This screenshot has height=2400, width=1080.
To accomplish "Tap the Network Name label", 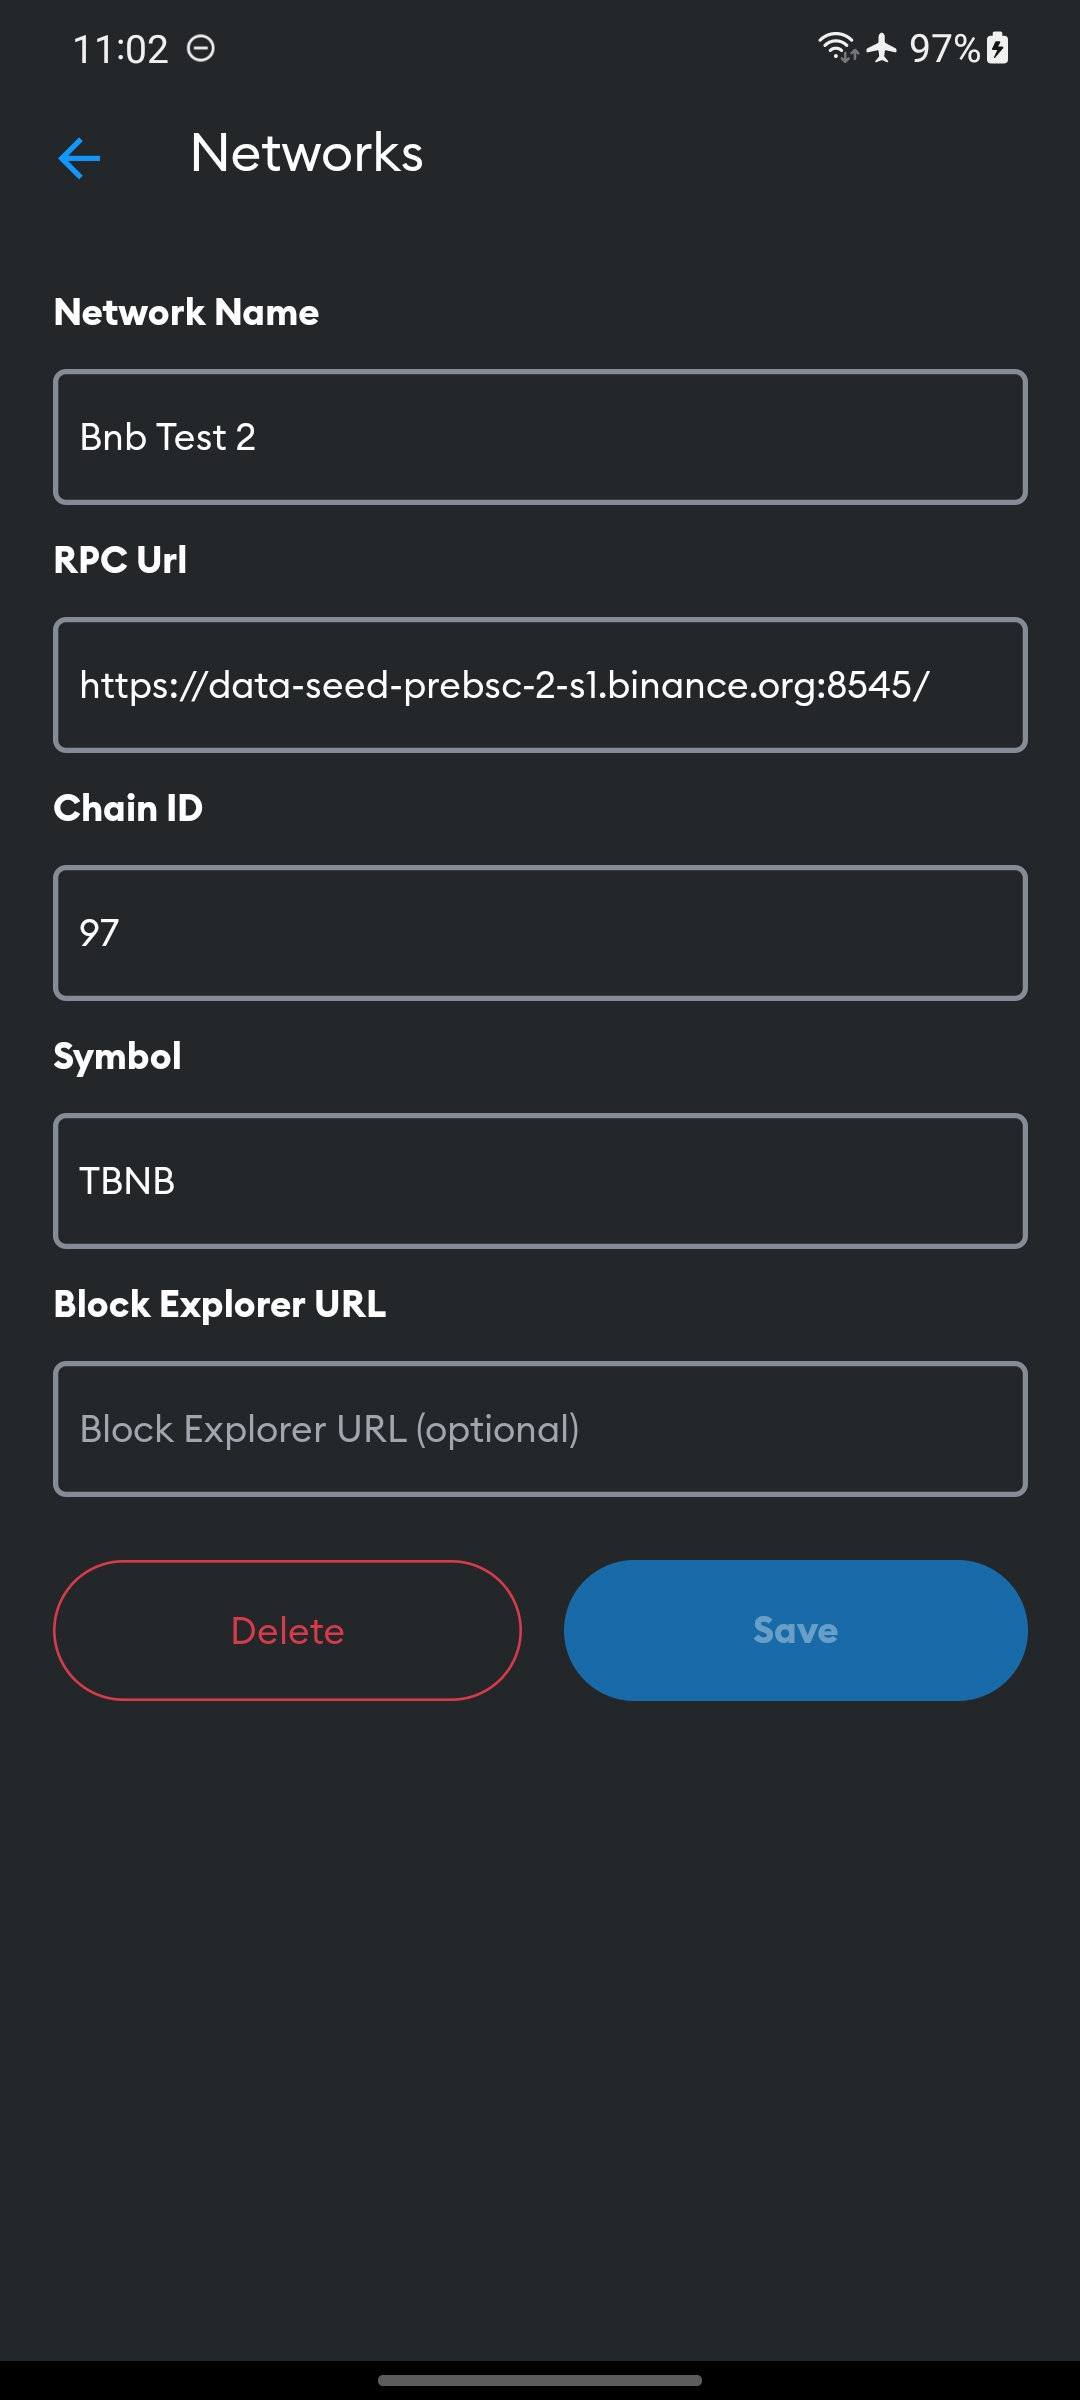I will pyautogui.click(x=185, y=312).
